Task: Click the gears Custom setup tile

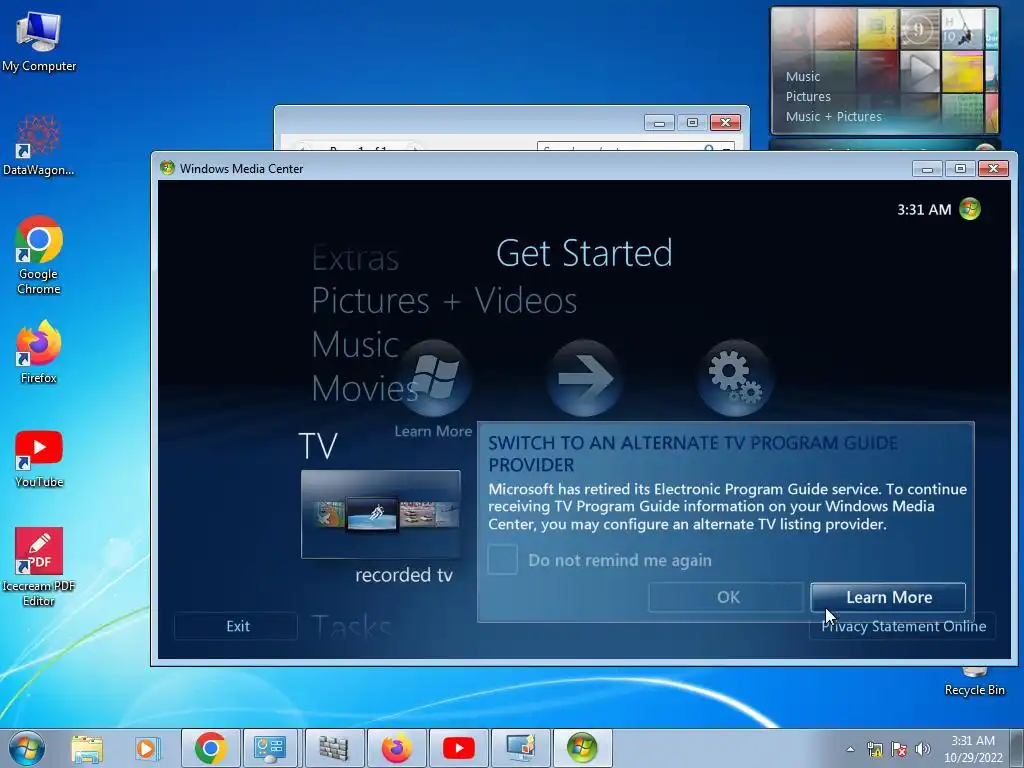Action: tap(735, 379)
